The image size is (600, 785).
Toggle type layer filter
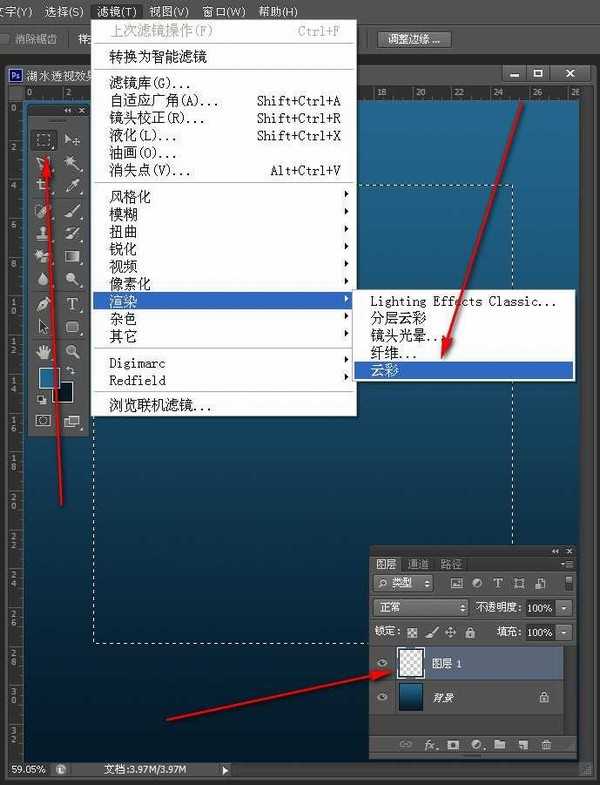pyautogui.click(x=498, y=583)
